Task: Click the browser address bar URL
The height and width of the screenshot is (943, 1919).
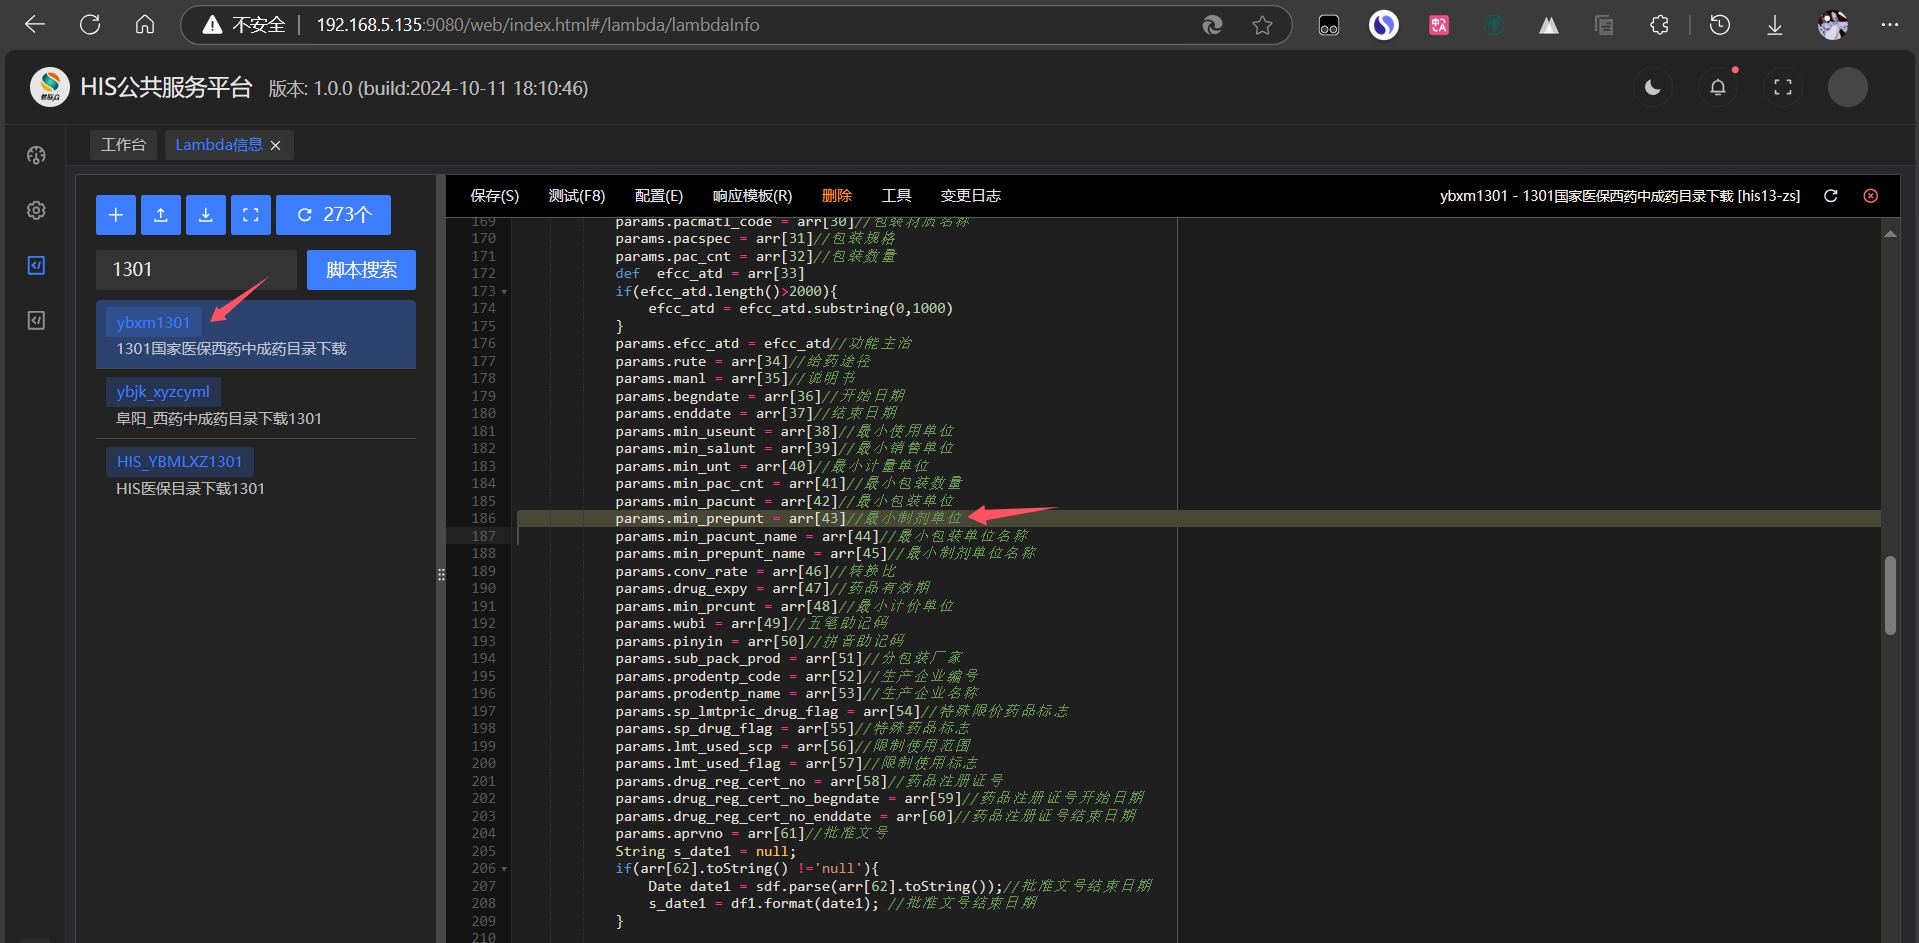Action: pos(538,25)
